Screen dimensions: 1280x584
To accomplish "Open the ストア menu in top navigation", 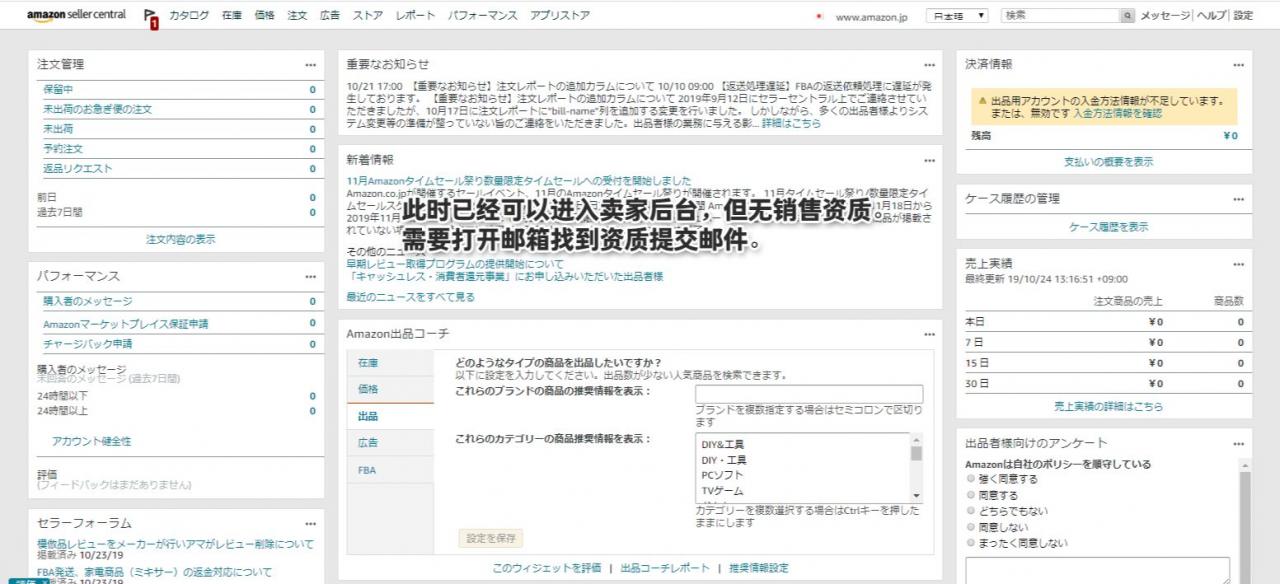I will point(368,16).
